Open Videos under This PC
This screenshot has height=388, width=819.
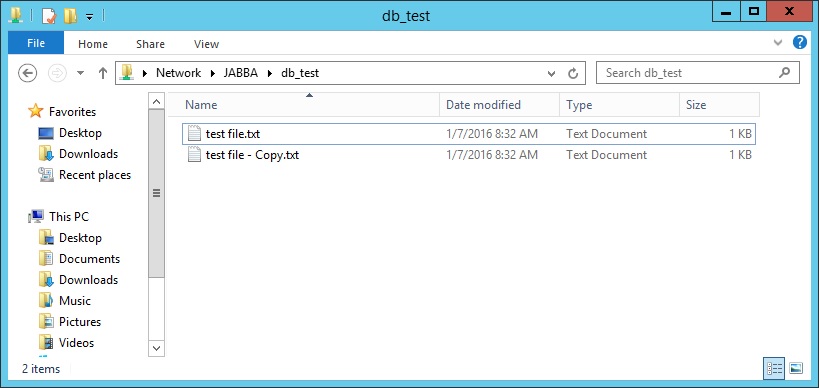(76, 343)
